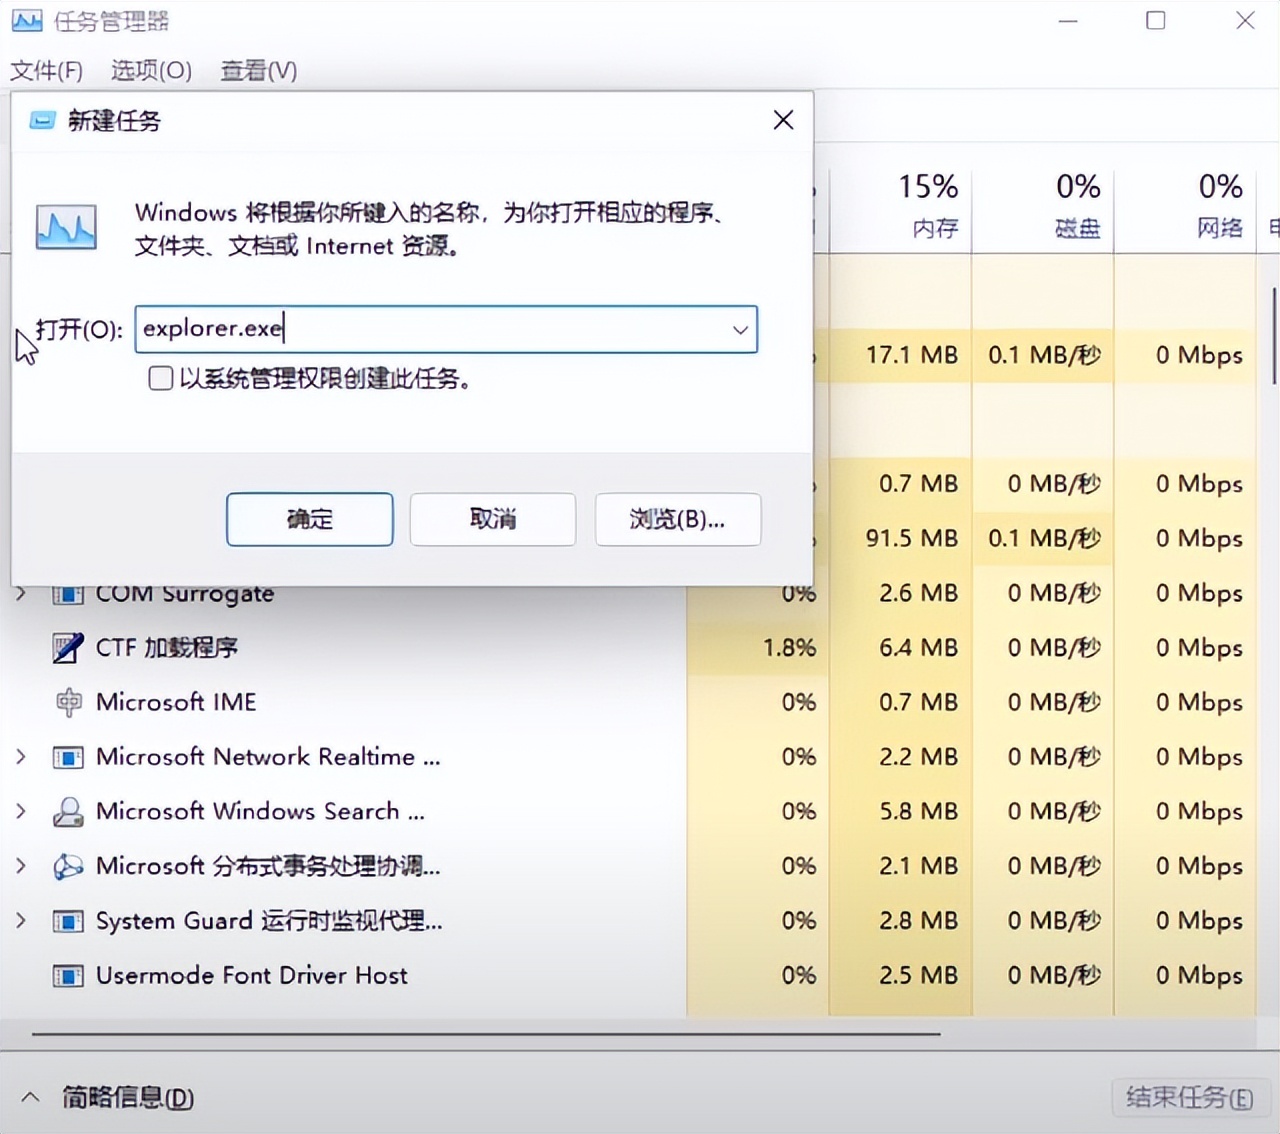Click the Usermode Font Driver Host icon
This screenshot has height=1134, width=1280.
pyautogui.click(x=67, y=975)
